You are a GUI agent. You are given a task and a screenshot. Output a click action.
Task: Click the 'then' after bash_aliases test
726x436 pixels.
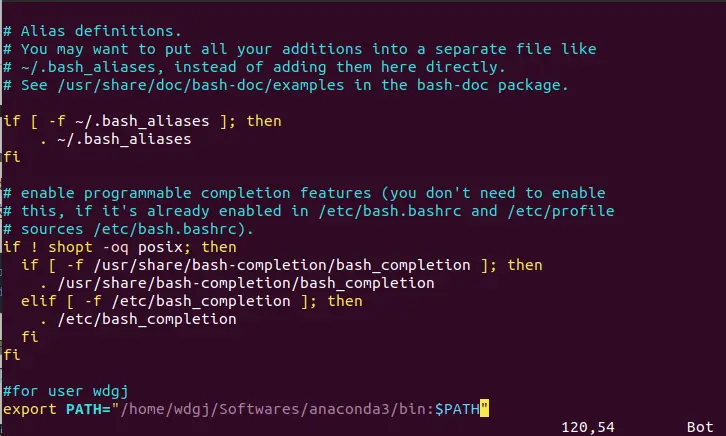pyautogui.click(x=264, y=121)
